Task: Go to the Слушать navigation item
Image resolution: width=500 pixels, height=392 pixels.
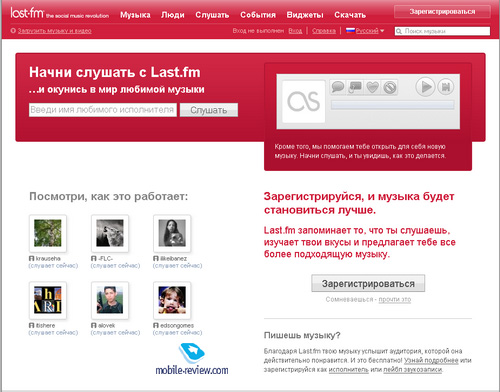Action: point(212,15)
